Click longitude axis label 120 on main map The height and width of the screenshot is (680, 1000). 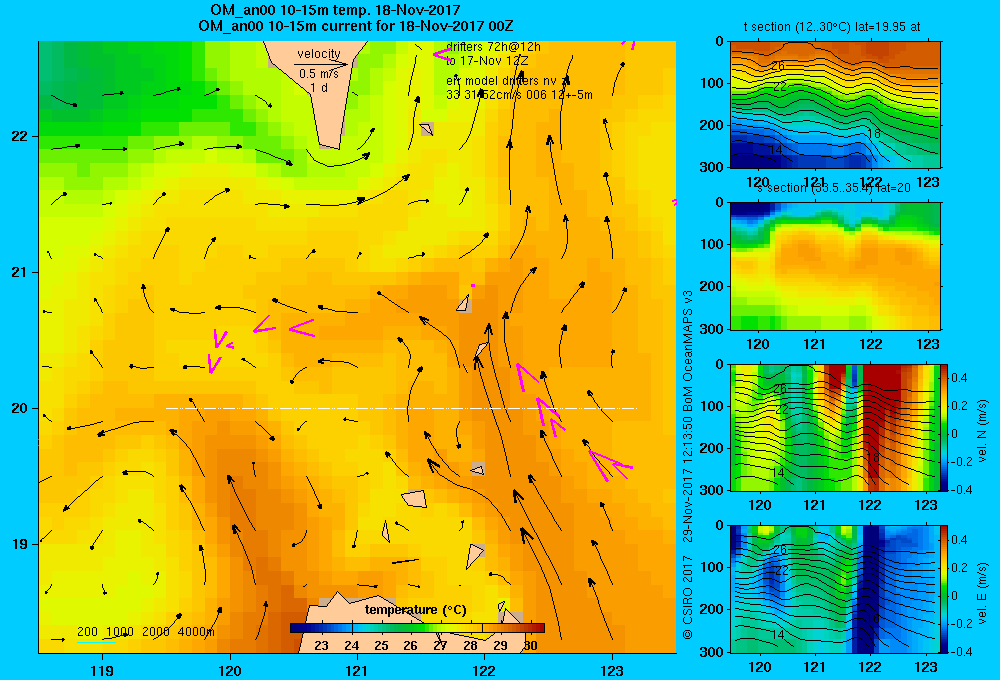click(230, 670)
